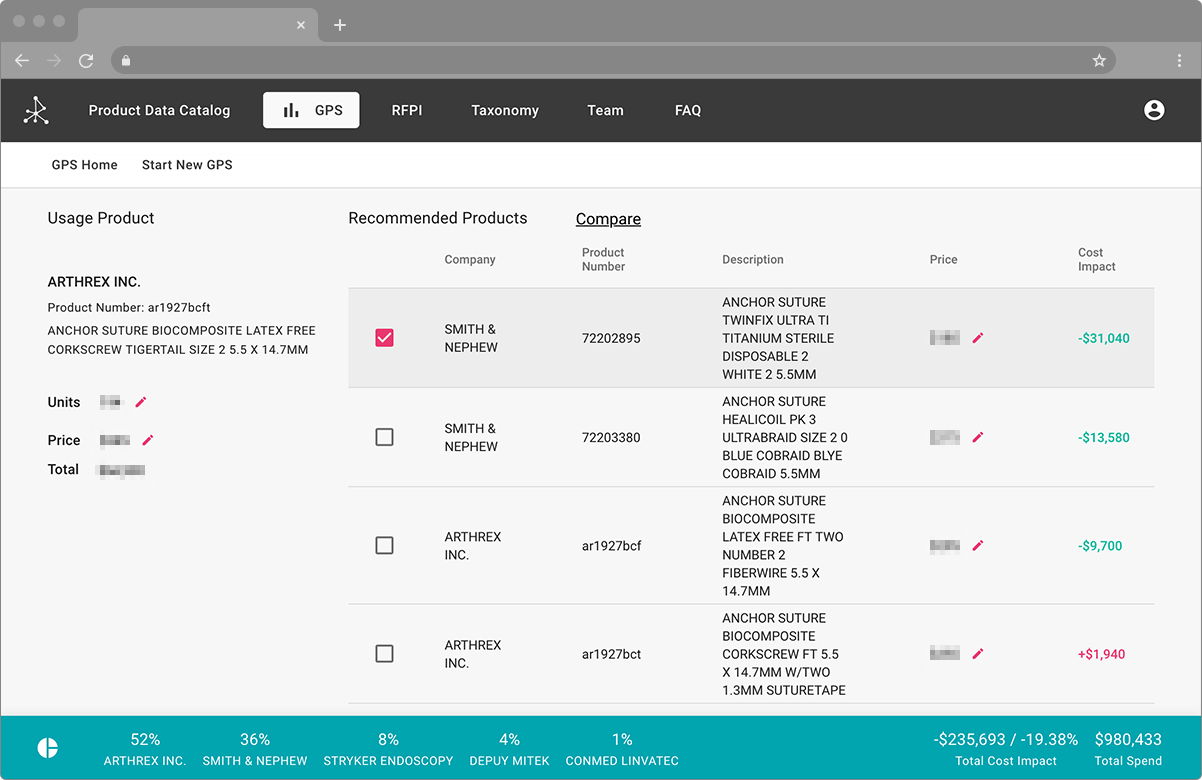The image size is (1202, 780).
Task: Bookmark this page with the star icon
Action: point(1099,61)
